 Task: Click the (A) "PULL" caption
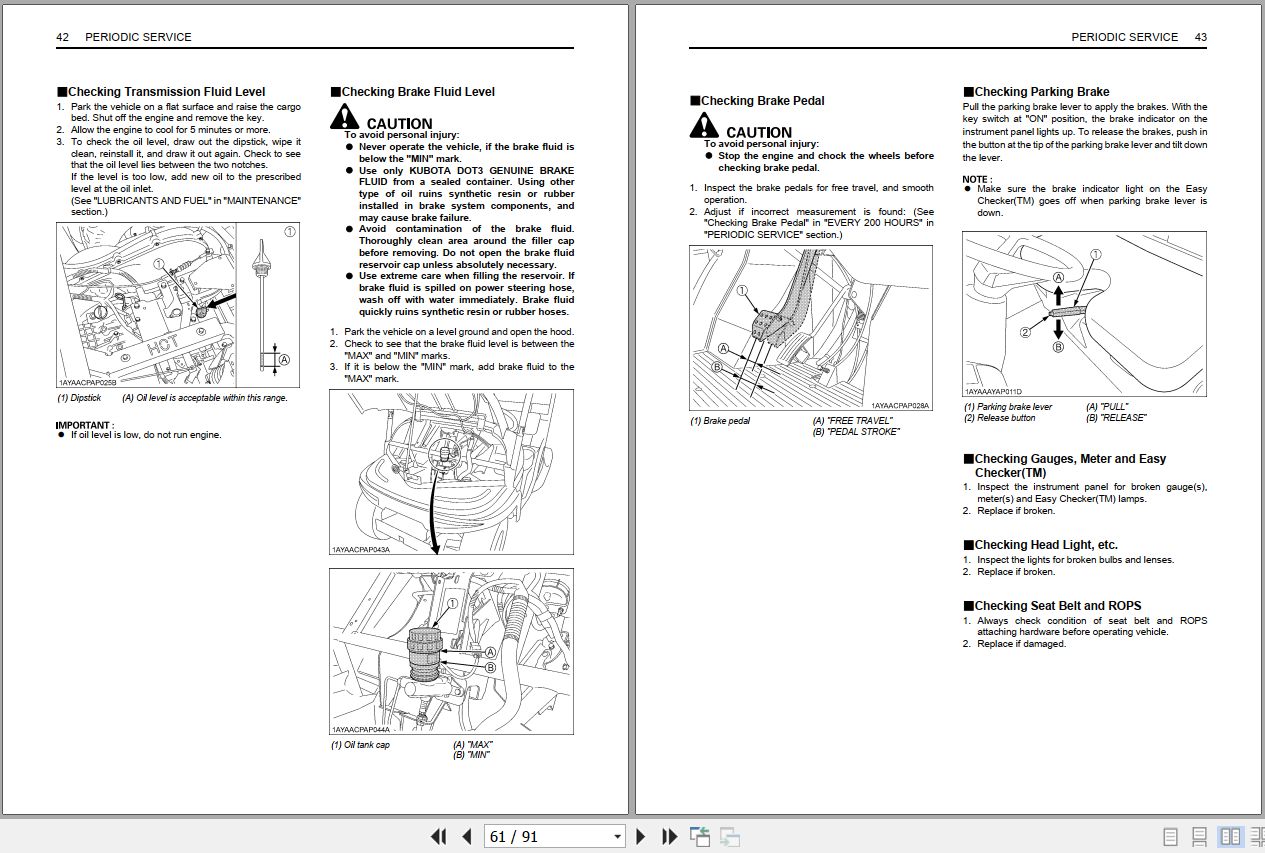pyautogui.click(x=1107, y=407)
